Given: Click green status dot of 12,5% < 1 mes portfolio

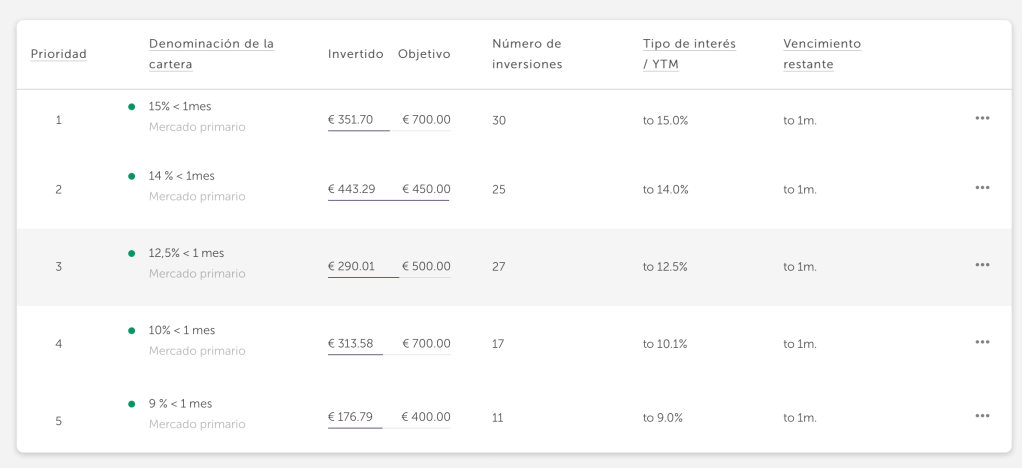Looking at the screenshot, I should tap(131, 253).
